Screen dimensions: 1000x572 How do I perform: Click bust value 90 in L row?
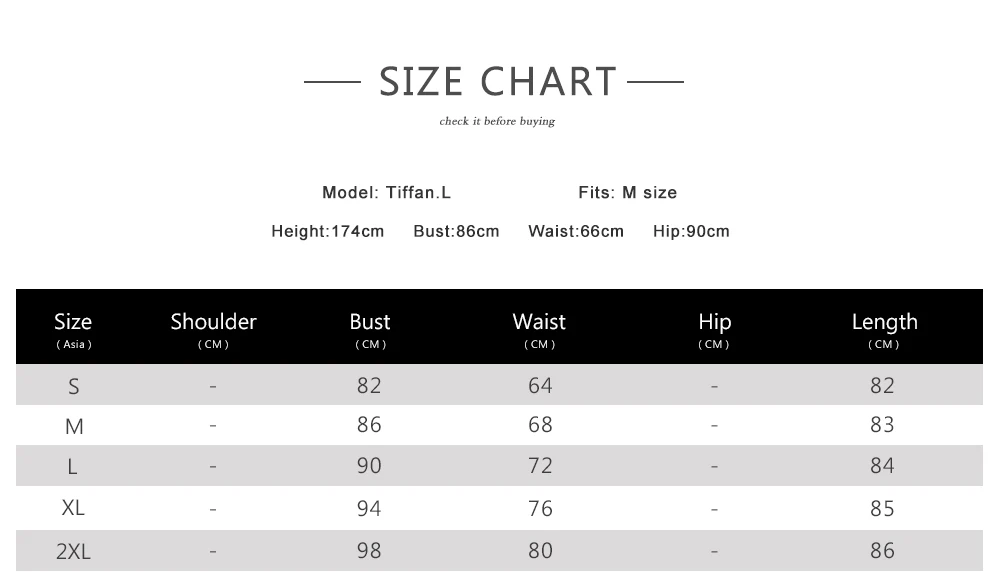click(369, 466)
